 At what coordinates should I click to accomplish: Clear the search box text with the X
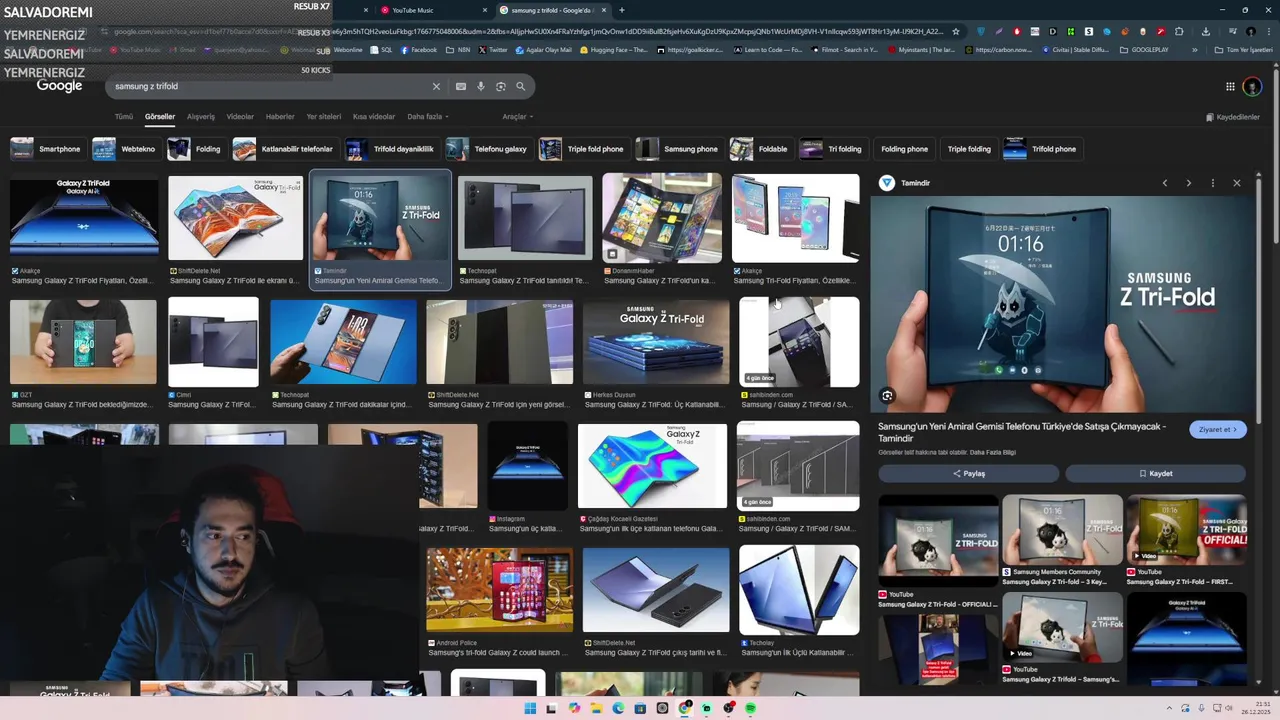pos(436,86)
